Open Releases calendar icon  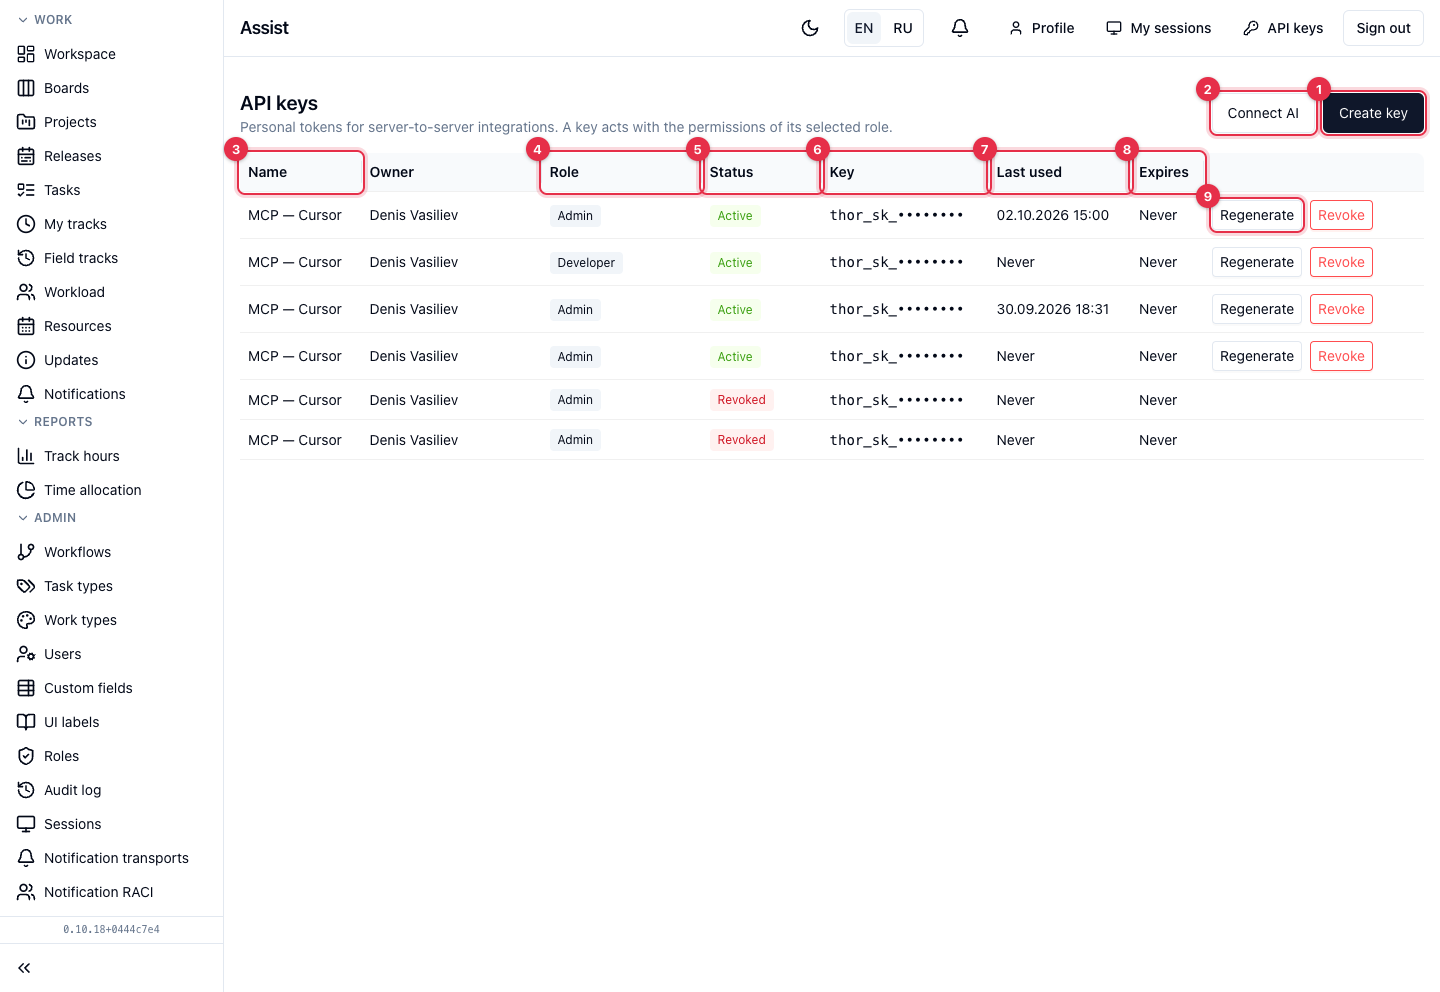[26, 156]
